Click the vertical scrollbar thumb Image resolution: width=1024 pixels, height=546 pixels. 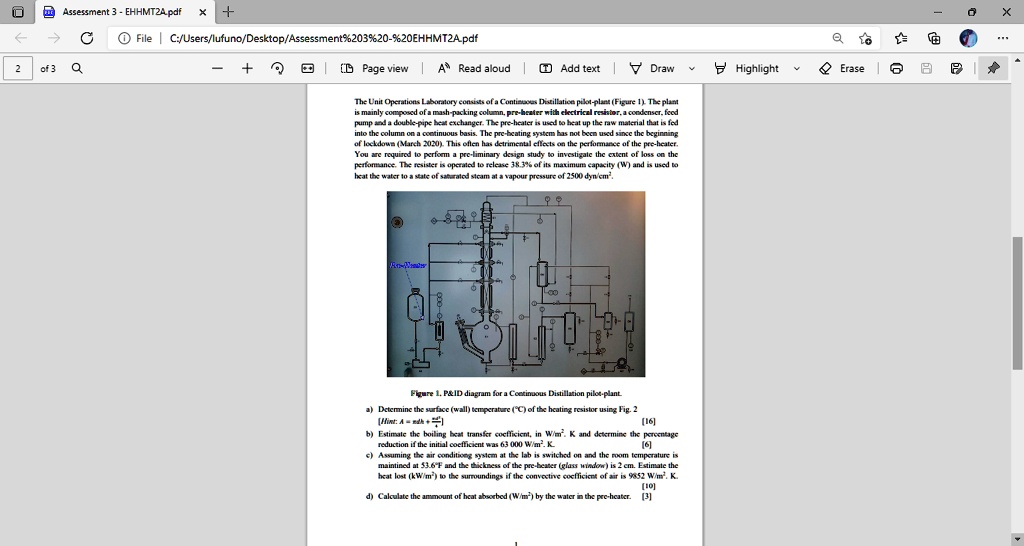tap(1017, 303)
